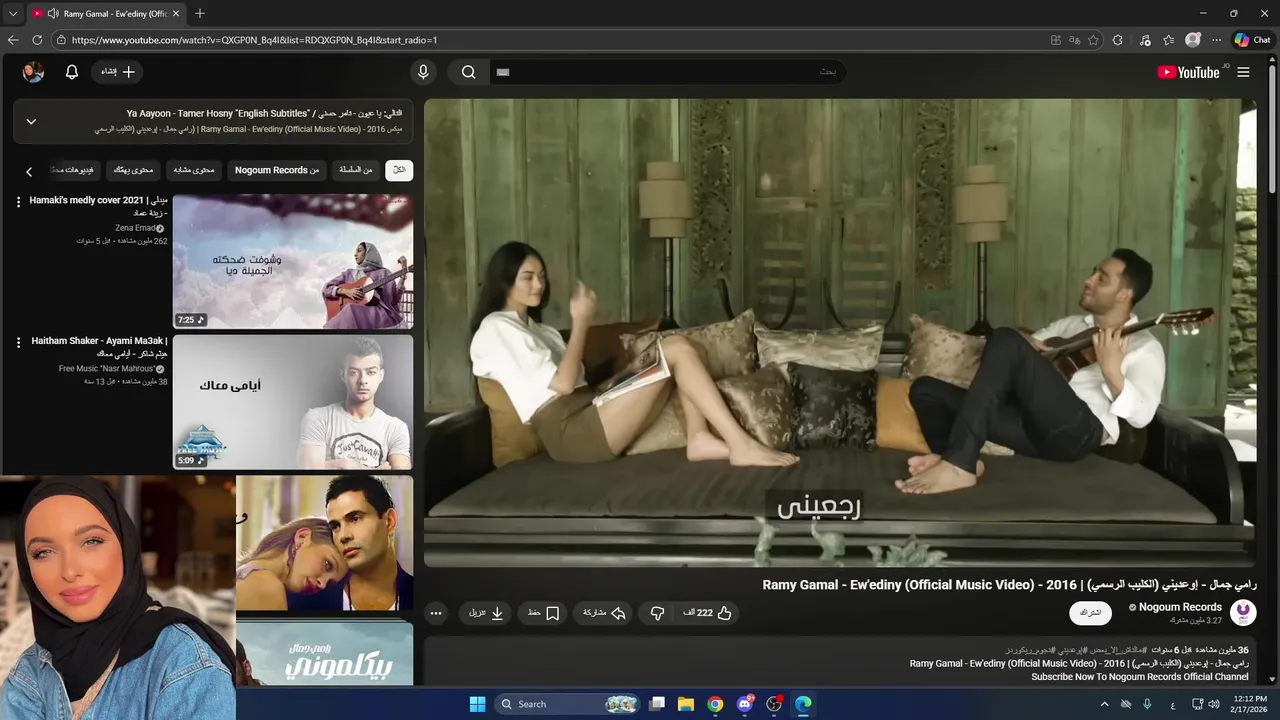The height and width of the screenshot is (720, 1280).
Task: Open options menu for Haitham Shaker video
Action: pos(18,342)
